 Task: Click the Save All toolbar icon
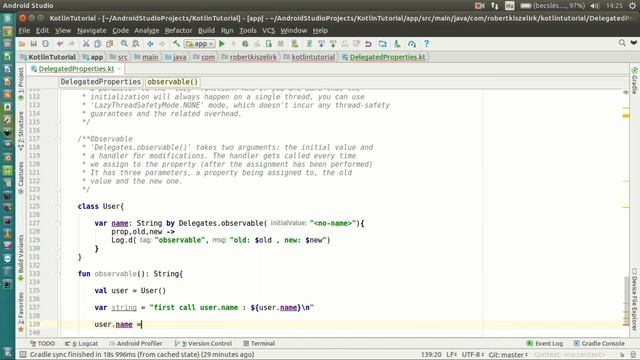click(33, 44)
